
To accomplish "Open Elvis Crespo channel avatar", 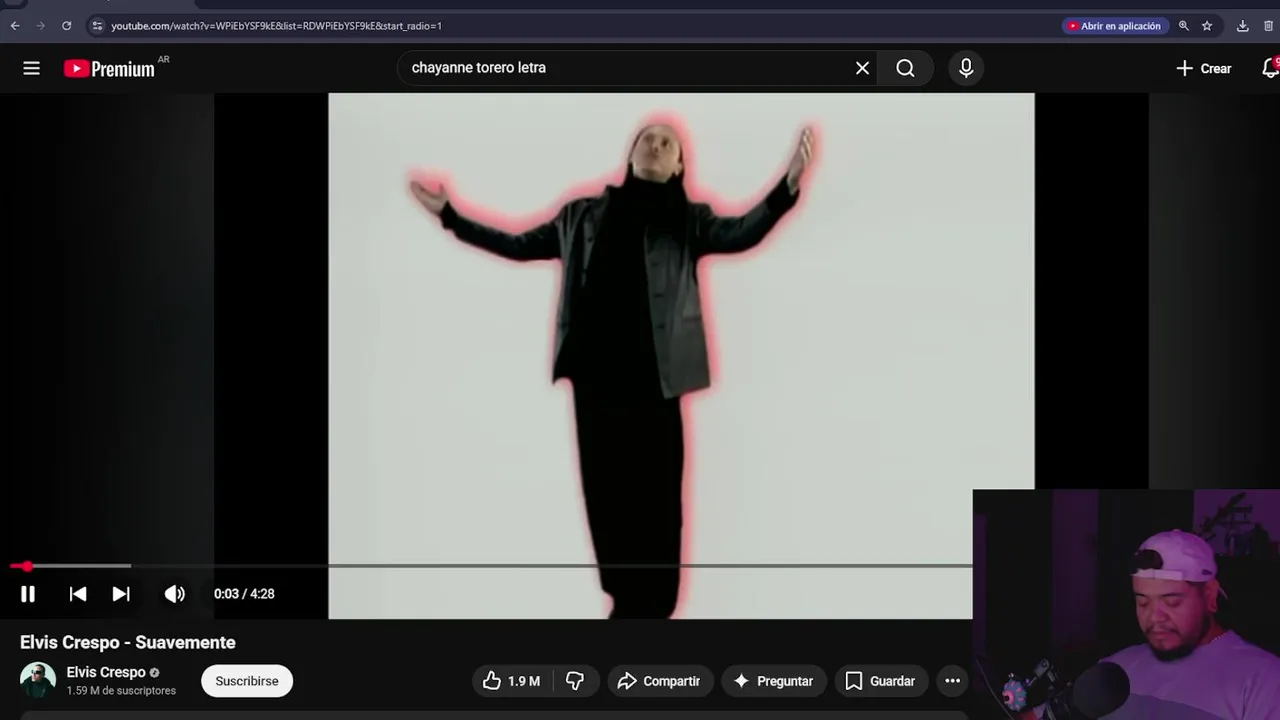I will point(38,680).
